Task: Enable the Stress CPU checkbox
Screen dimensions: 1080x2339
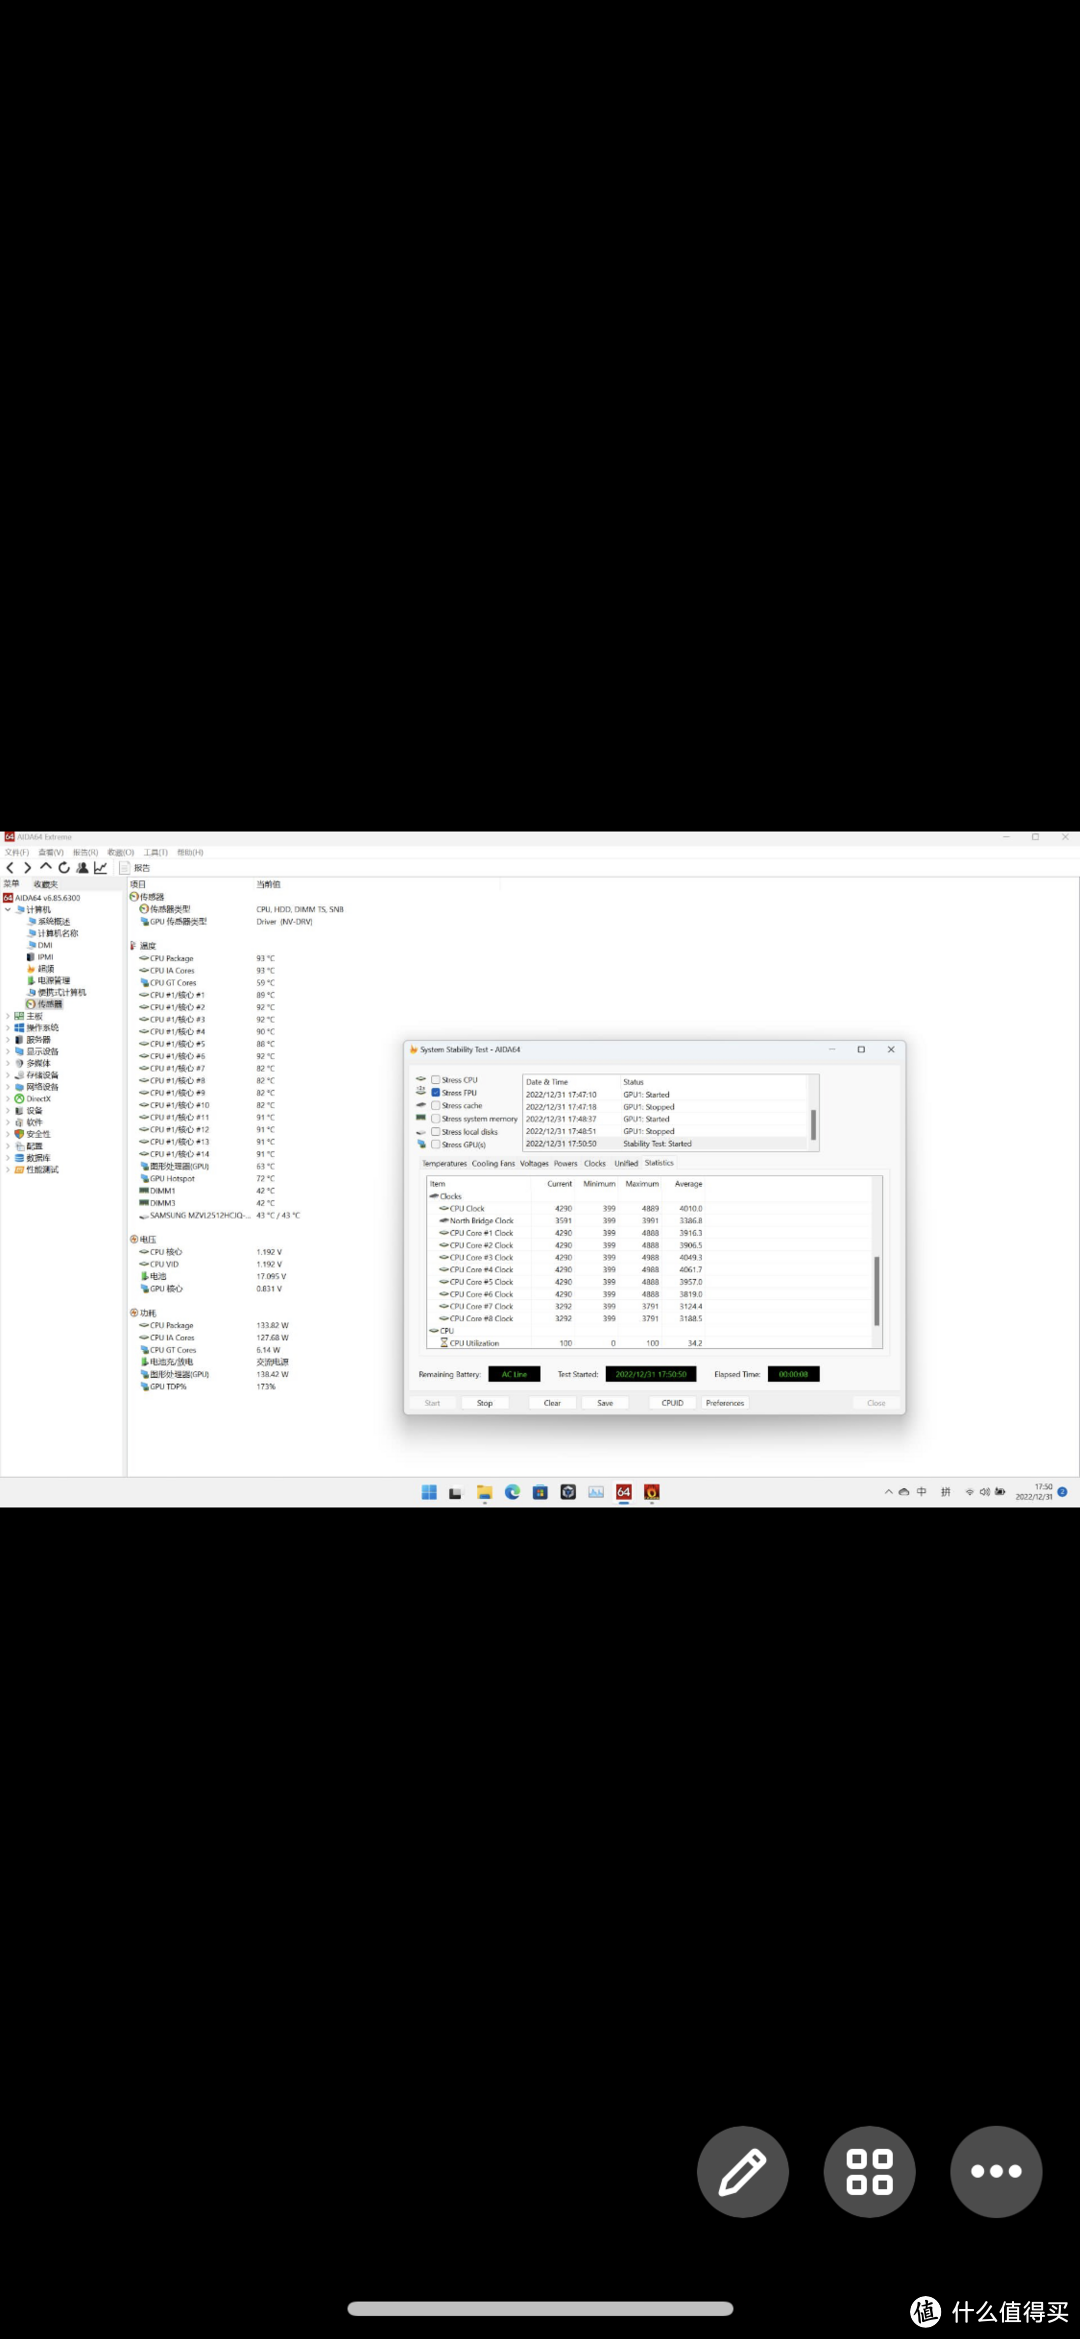Action: pos(436,1080)
